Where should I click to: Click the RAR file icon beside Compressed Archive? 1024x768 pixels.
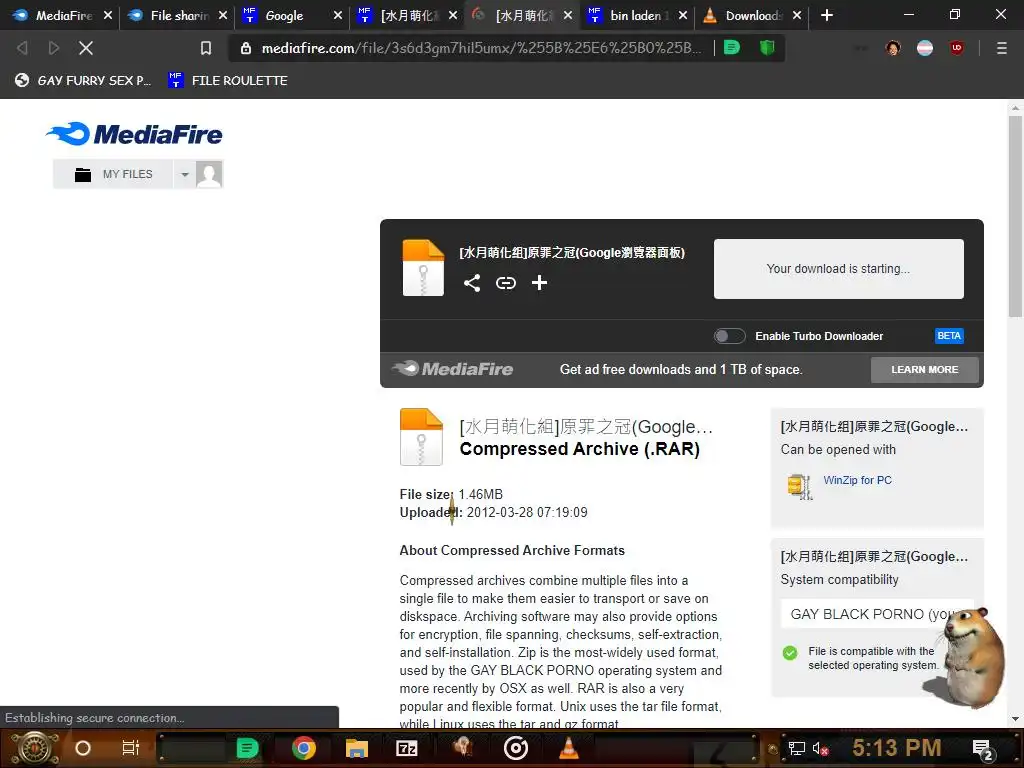coord(421,437)
